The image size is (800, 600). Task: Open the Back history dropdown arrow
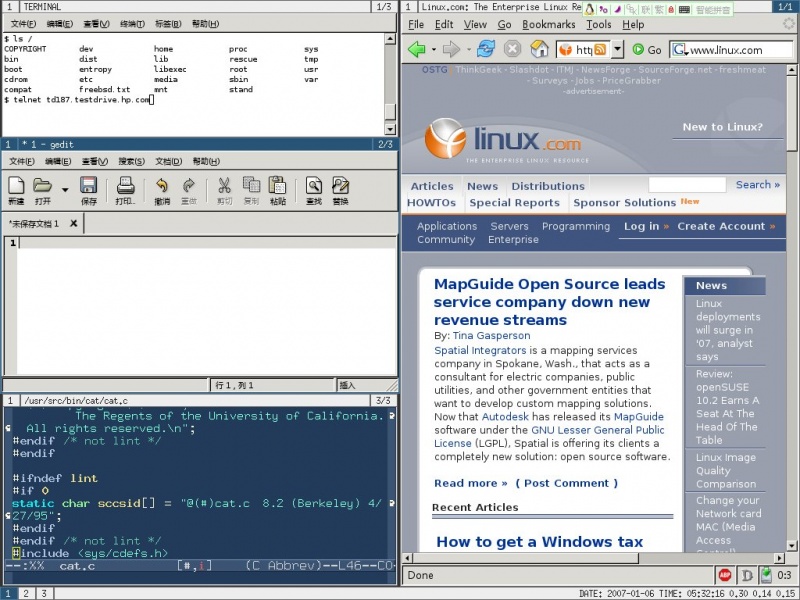point(434,49)
